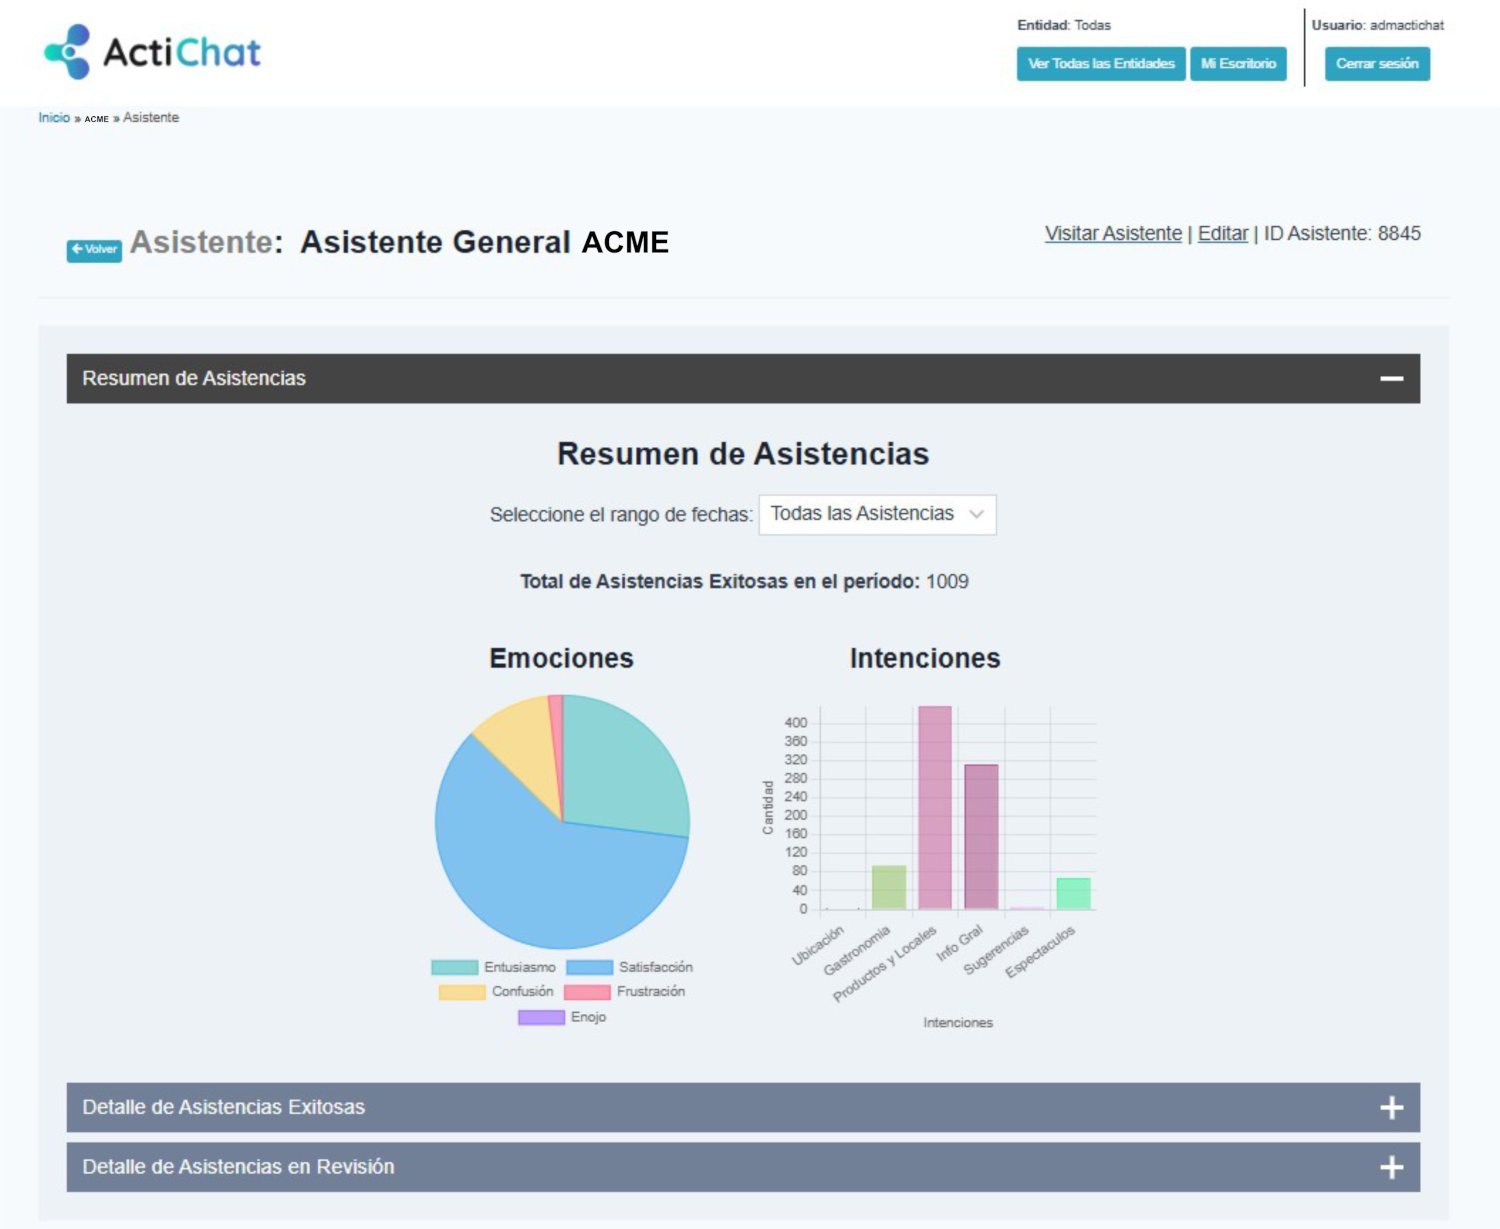Image resolution: width=1500 pixels, height=1229 pixels.
Task: Toggle Satisfacción legend item in pie chart
Action: (629, 967)
